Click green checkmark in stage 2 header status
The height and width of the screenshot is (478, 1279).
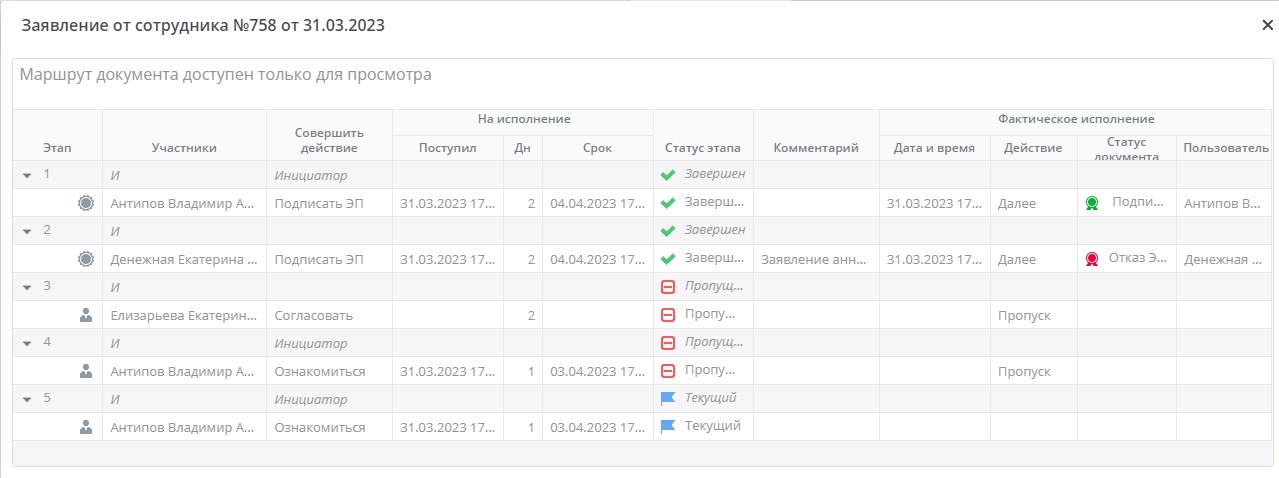pos(668,231)
